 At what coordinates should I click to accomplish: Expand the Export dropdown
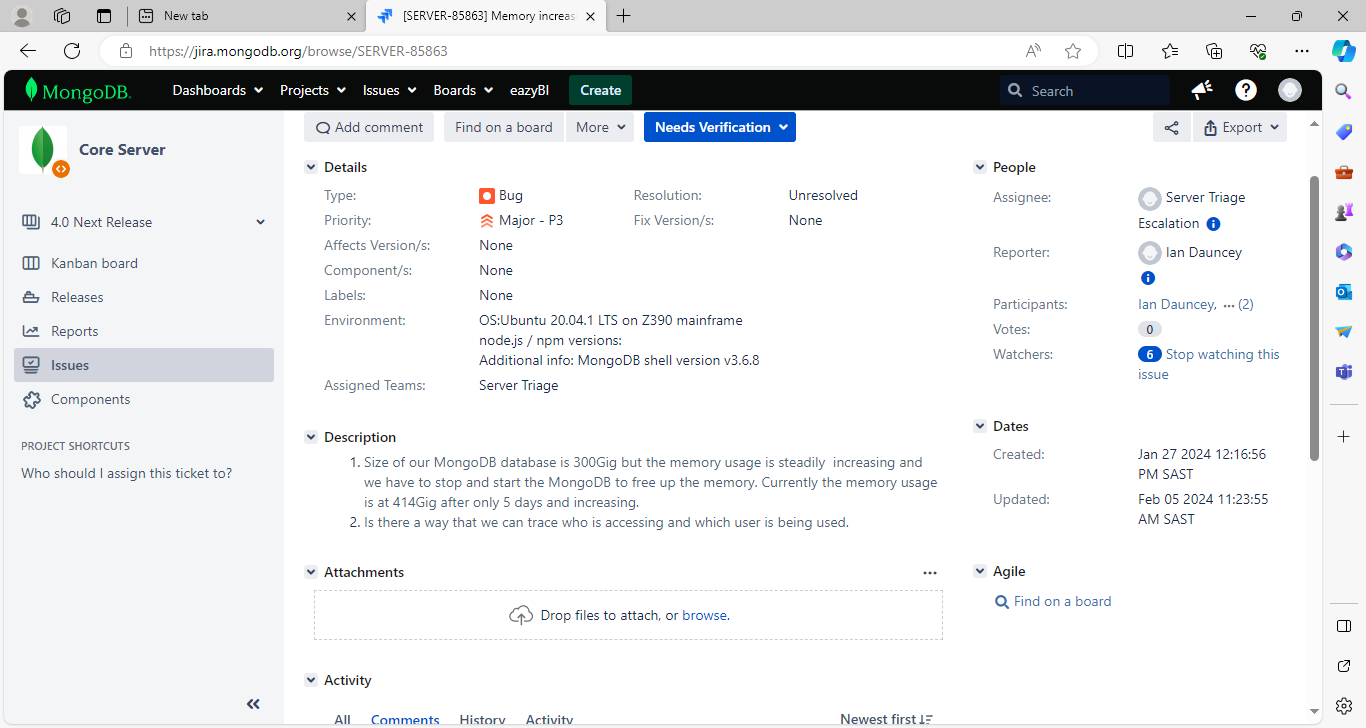(1240, 128)
